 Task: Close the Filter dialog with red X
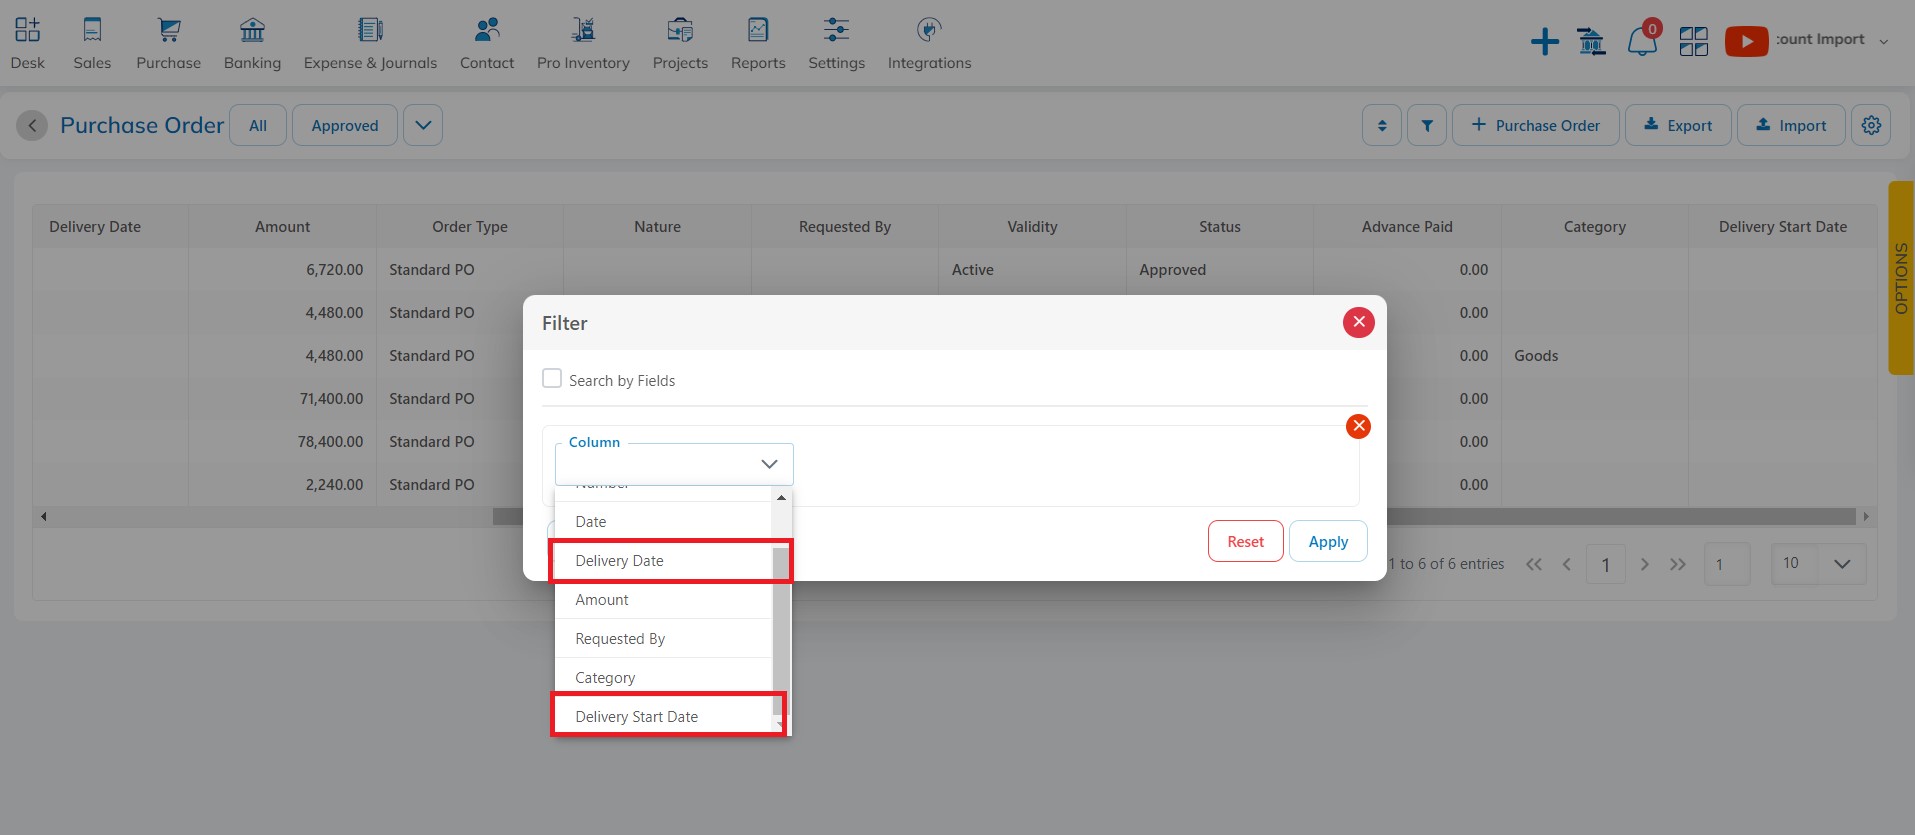[x=1358, y=322]
